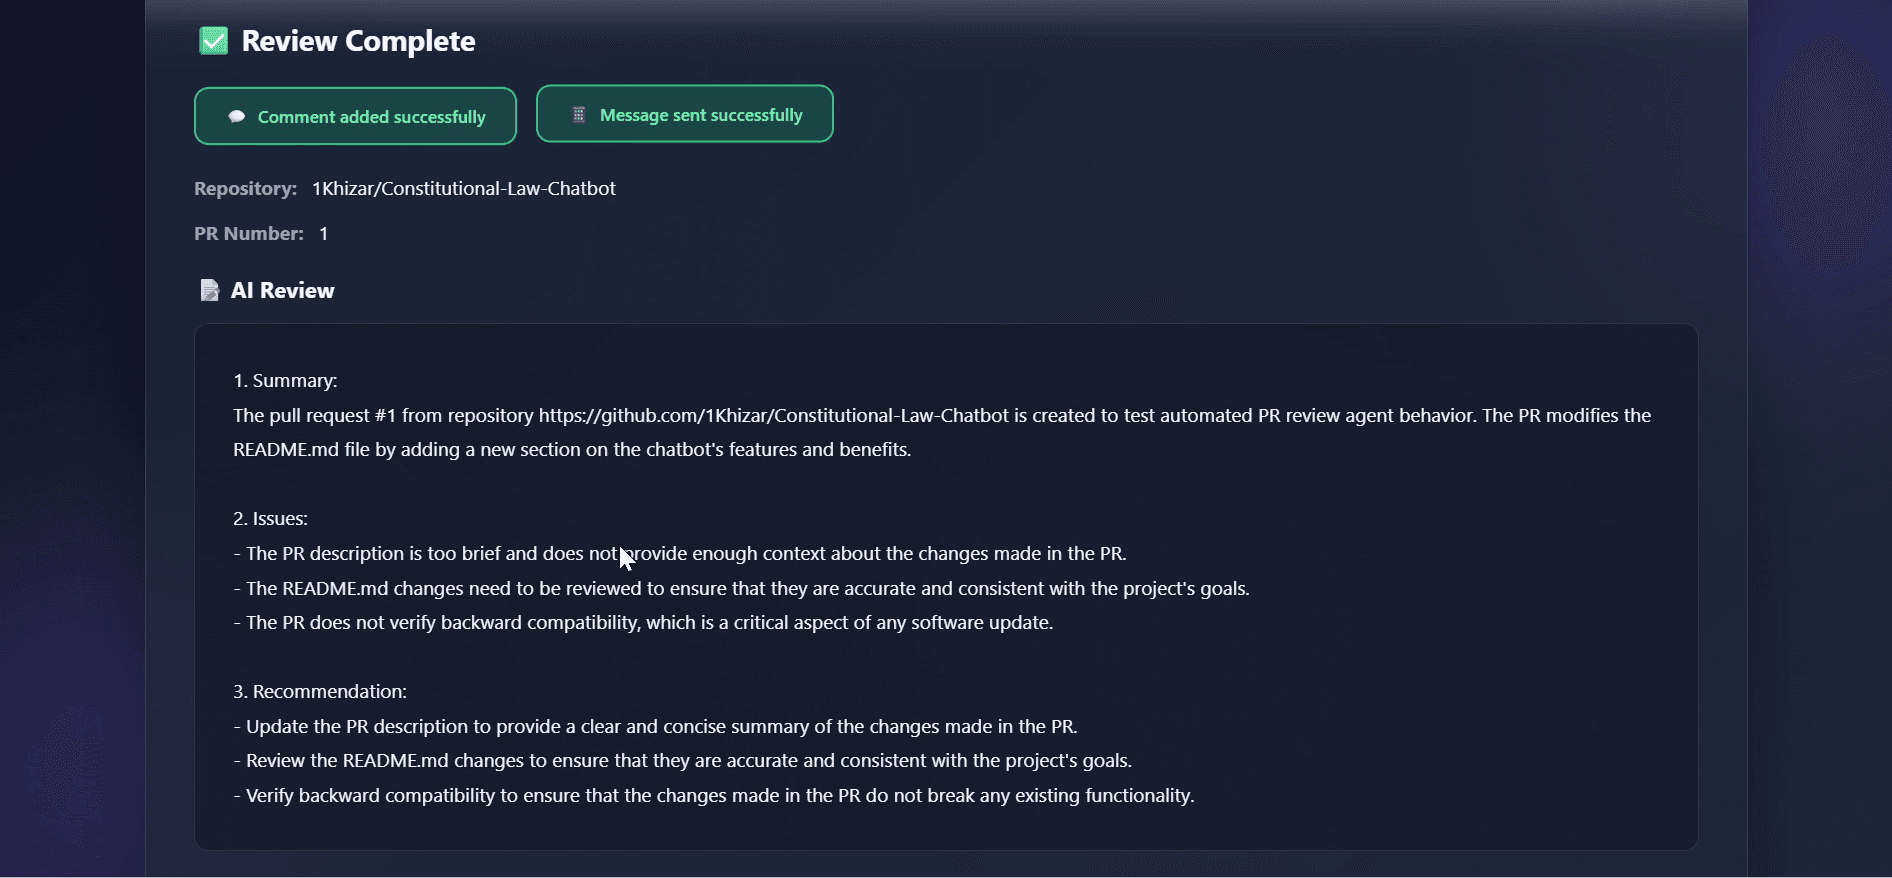Click the "2. Issues:" heading line
The width and height of the screenshot is (1892, 878).
coord(270,519)
